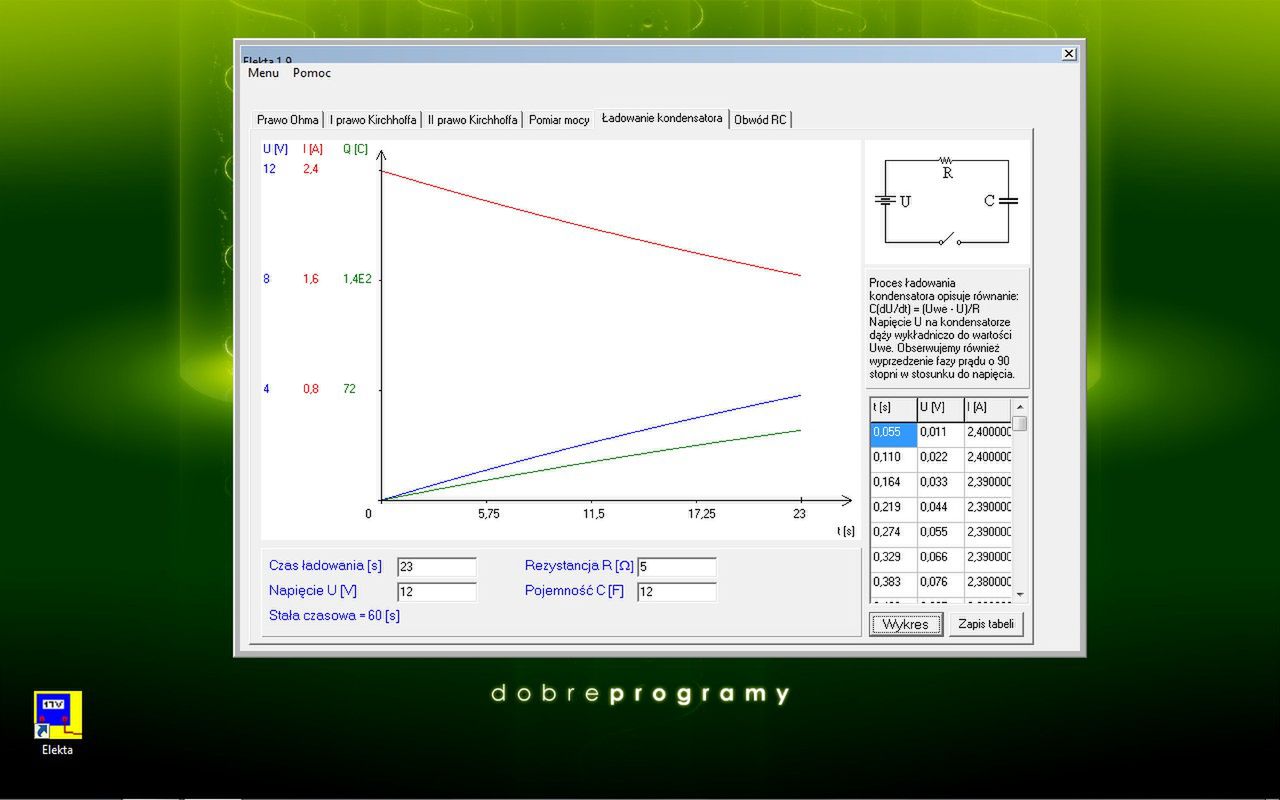
Task: Select the U value cell 0,044
Action: pos(940,508)
